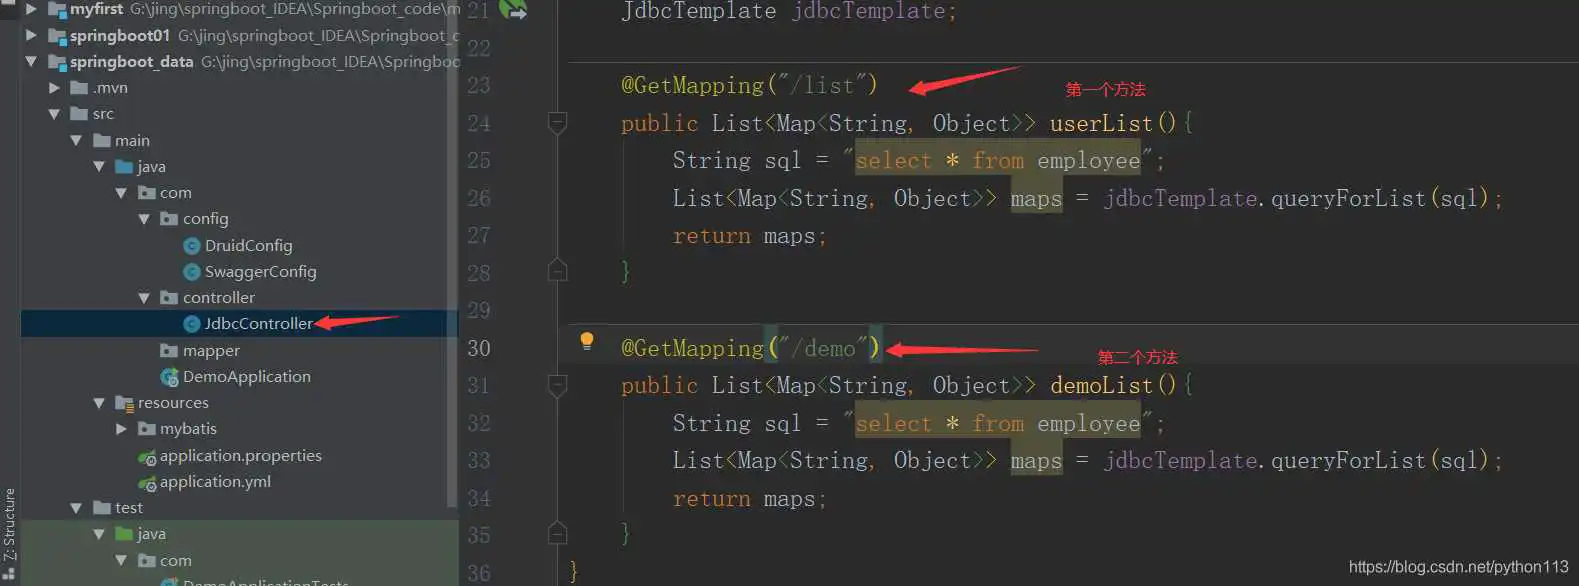Click line number 24 in the gutter
Screen dimensions: 1579x586
click(x=479, y=124)
